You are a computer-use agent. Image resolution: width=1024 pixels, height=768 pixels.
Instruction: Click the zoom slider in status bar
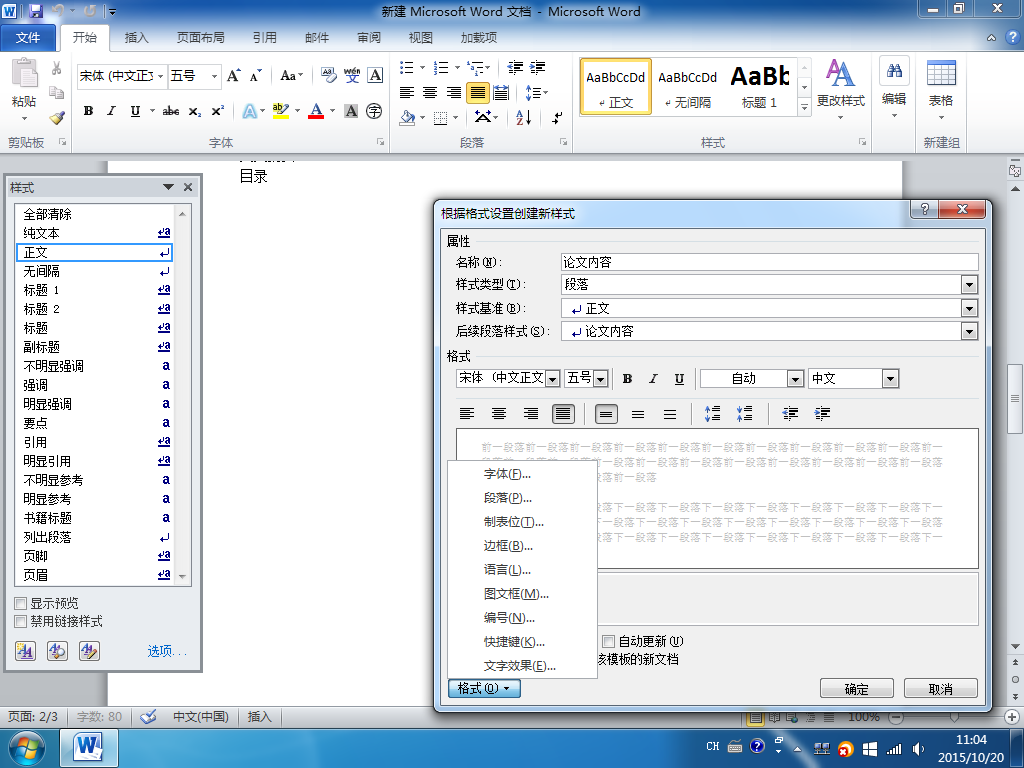954,717
